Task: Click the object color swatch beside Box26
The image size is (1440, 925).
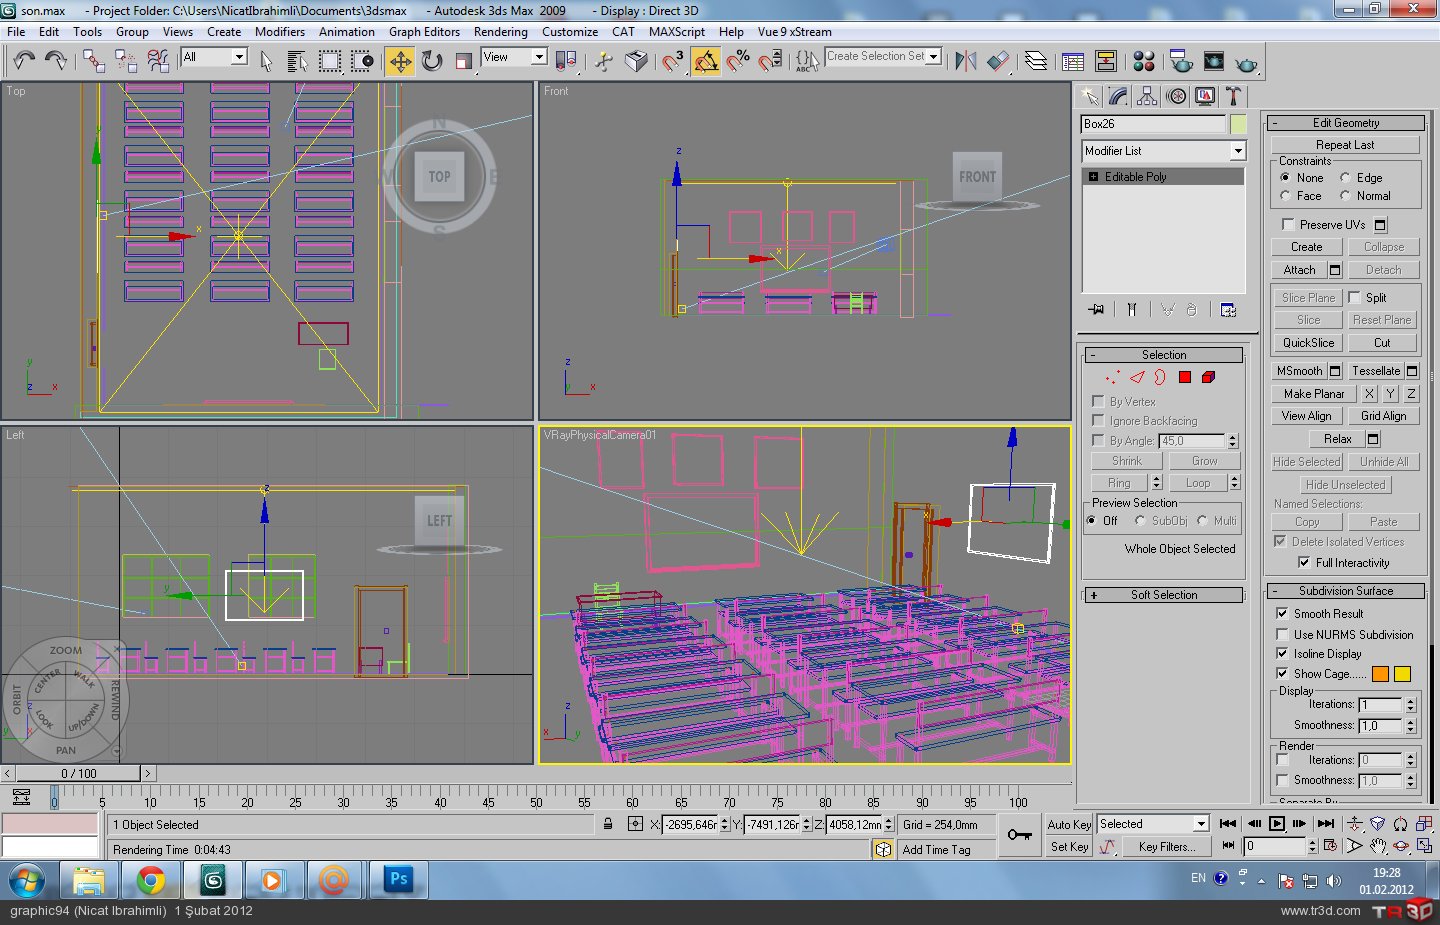Action: point(1238,124)
